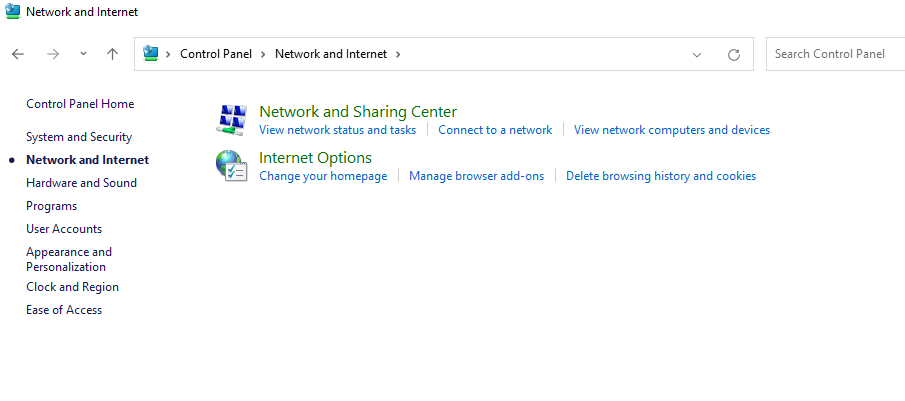
Task: Open View network status and tasks
Action: (337, 130)
